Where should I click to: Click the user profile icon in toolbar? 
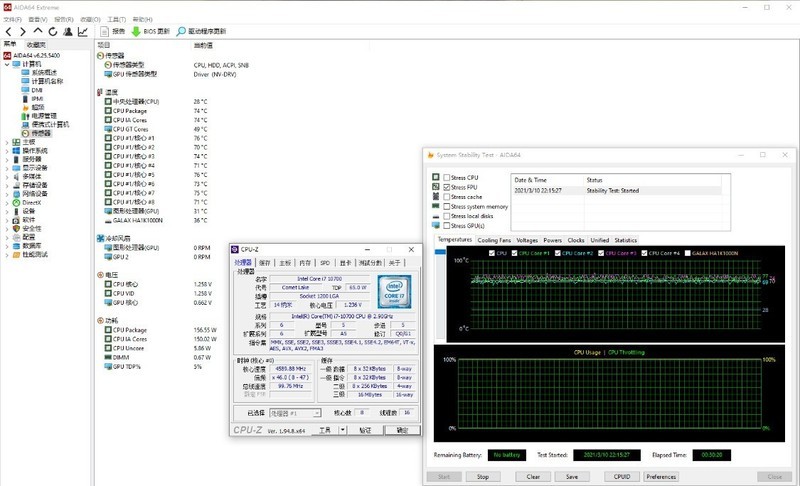click(67, 32)
